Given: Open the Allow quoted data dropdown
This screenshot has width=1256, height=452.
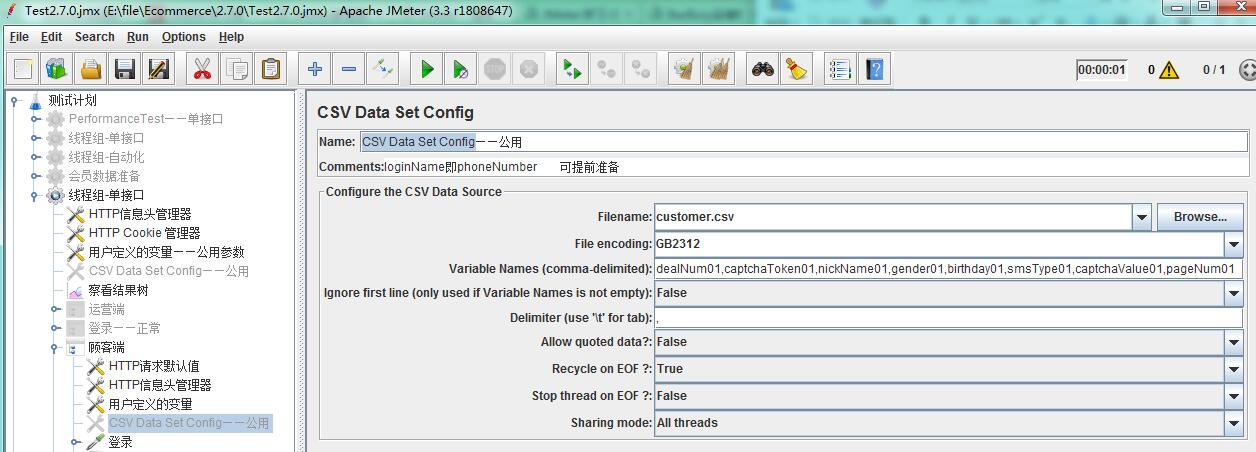Looking at the screenshot, I should pyautogui.click(x=1234, y=342).
